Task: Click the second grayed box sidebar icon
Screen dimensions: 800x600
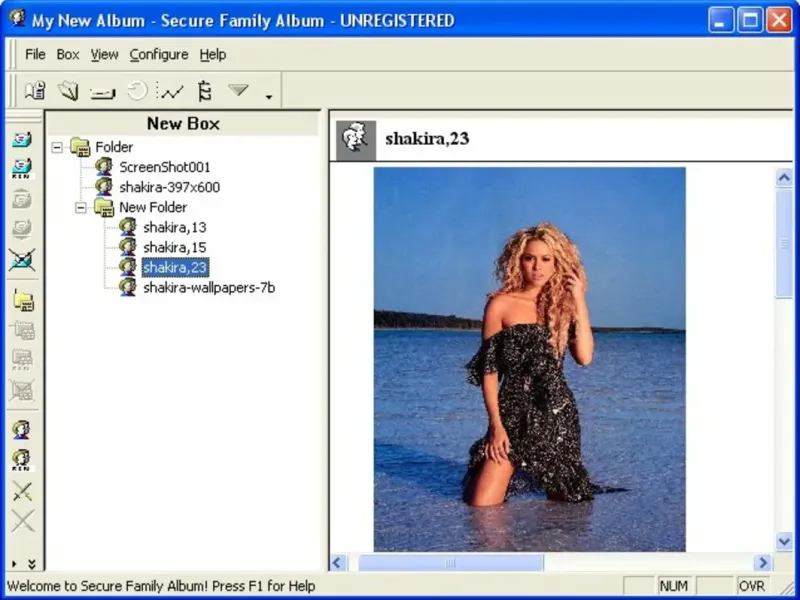Action: [x=22, y=229]
